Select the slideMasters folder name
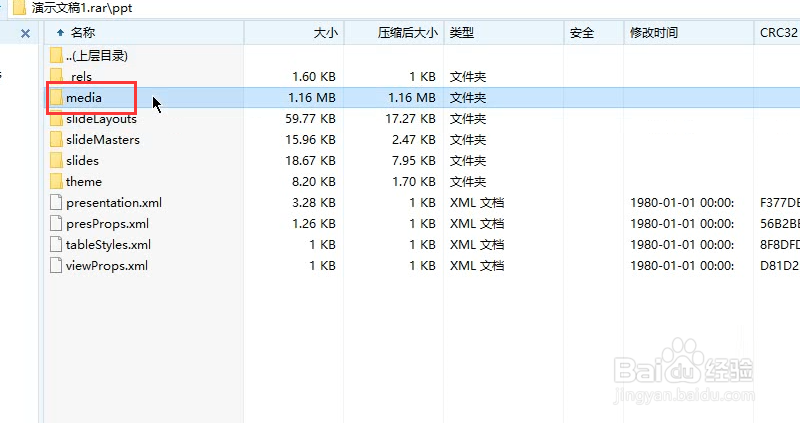Viewport: 800px width, 423px height. coord(103,139)
